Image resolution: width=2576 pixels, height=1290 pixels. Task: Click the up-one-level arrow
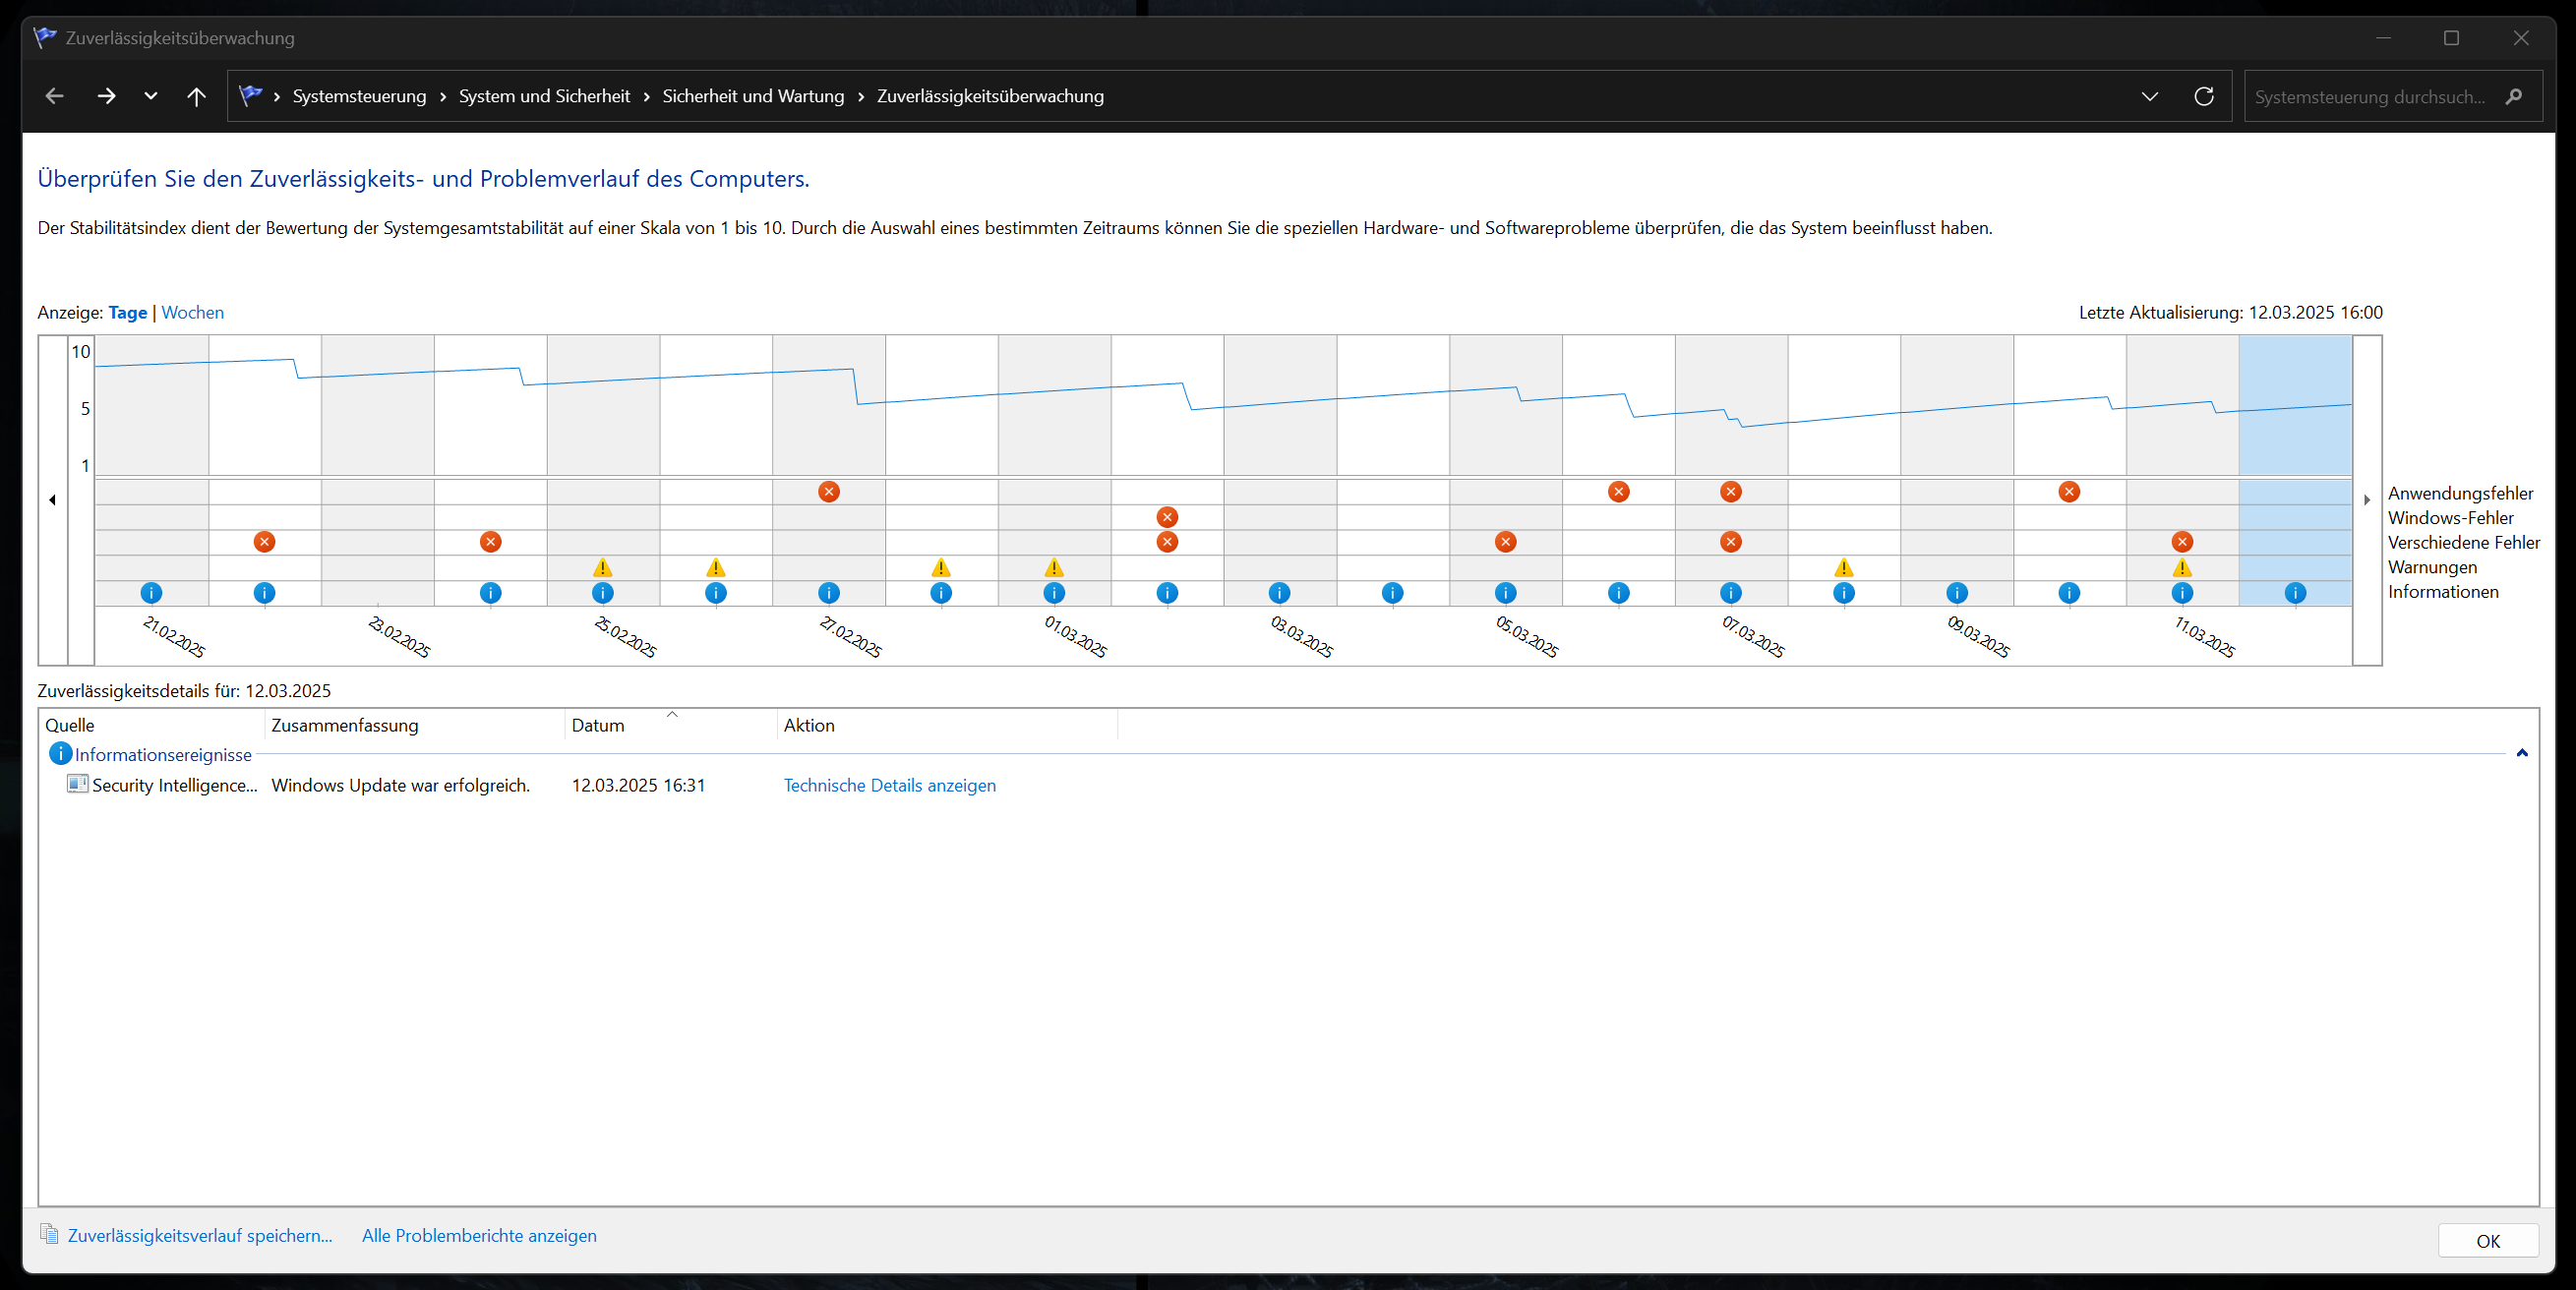pos(196,96)
